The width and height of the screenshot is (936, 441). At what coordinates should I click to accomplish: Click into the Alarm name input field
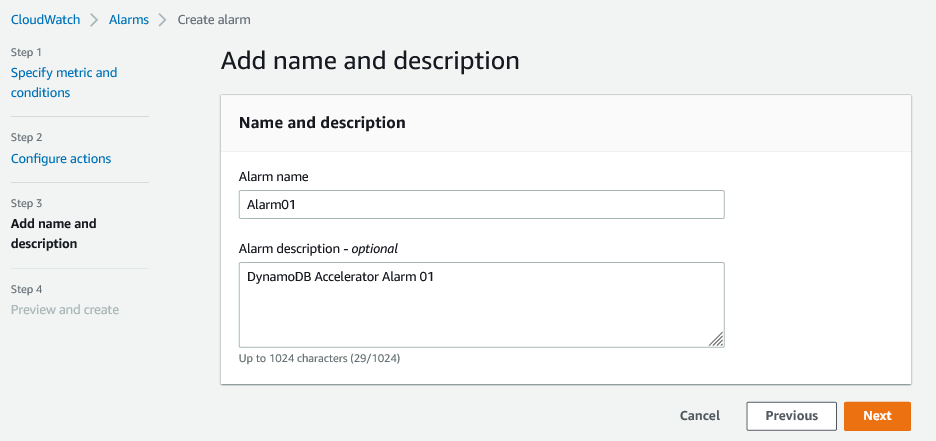[481, 205]
